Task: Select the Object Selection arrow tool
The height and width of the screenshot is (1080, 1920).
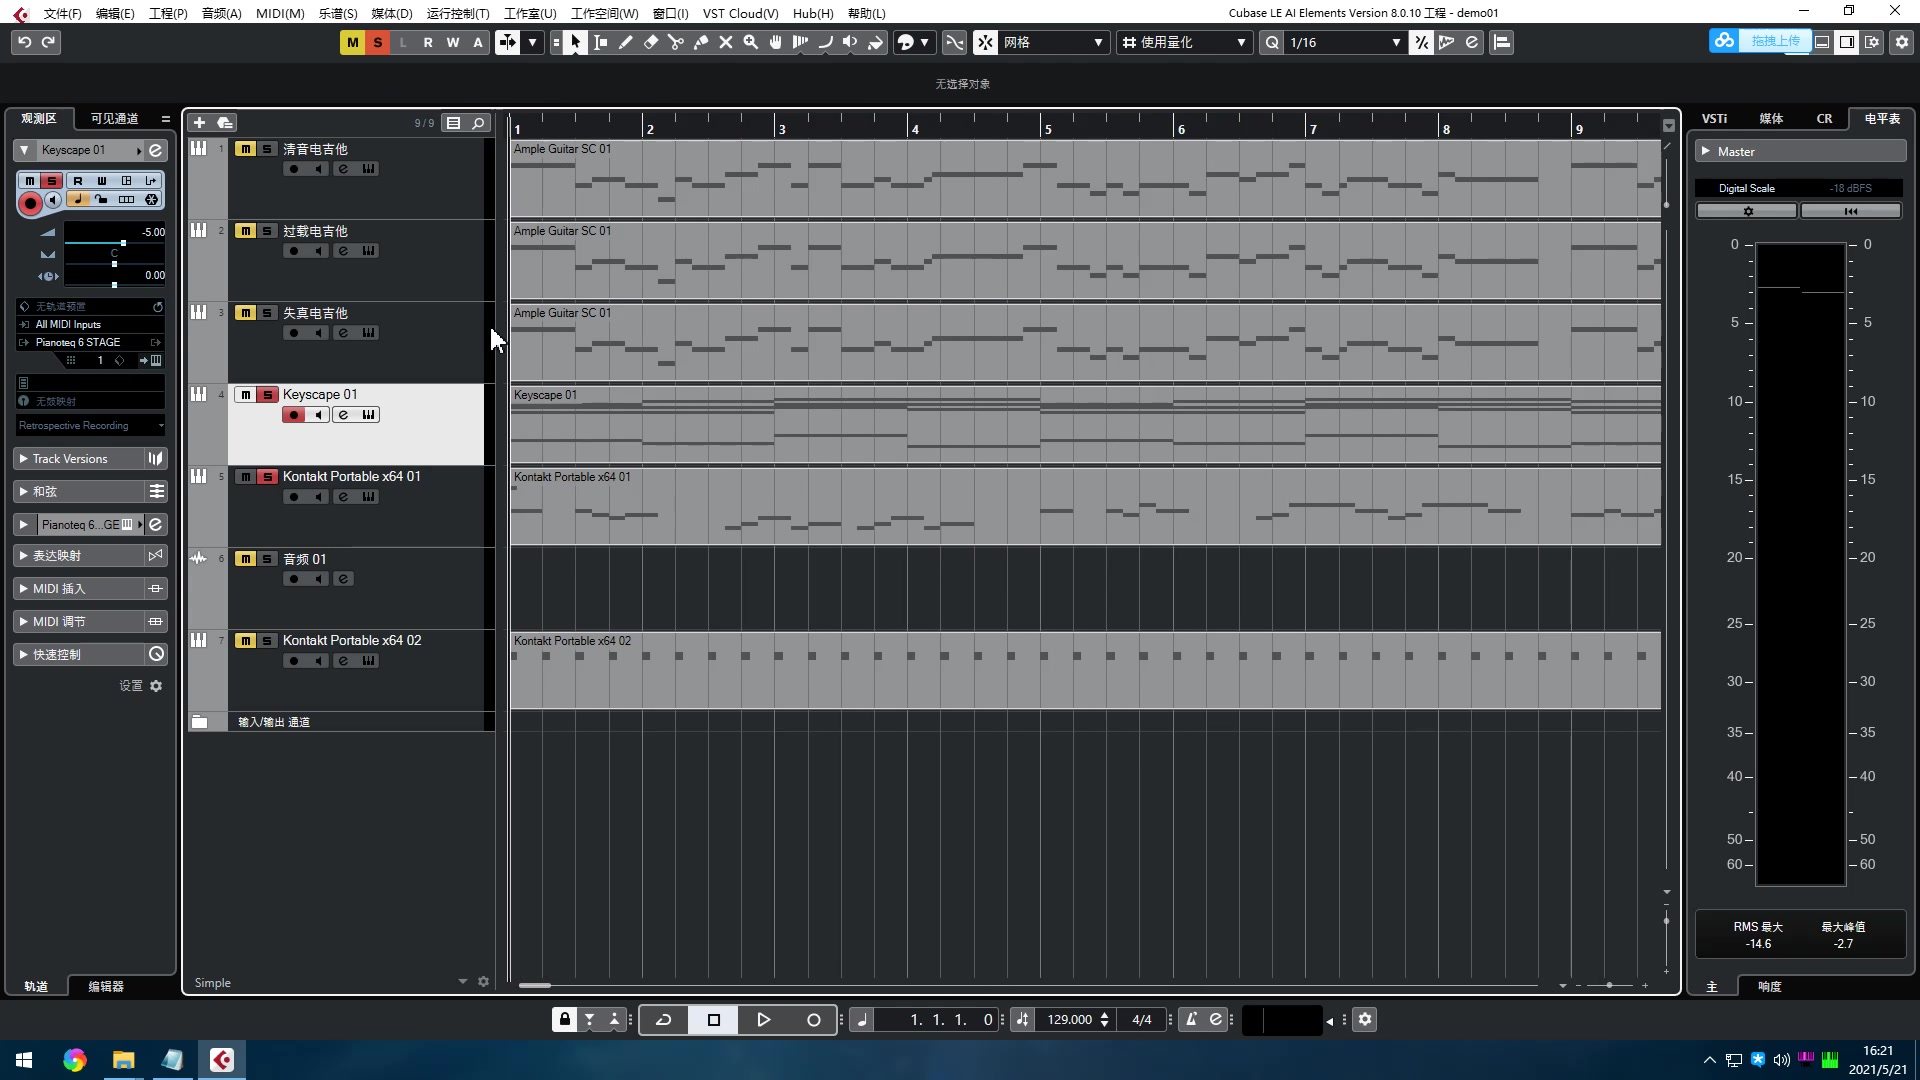Action: click(x=575, y=42)
